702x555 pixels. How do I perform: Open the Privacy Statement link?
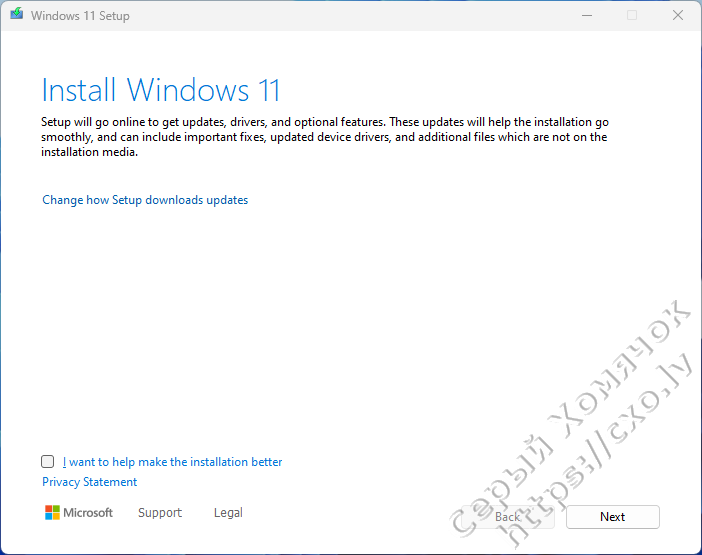point(90,482)
